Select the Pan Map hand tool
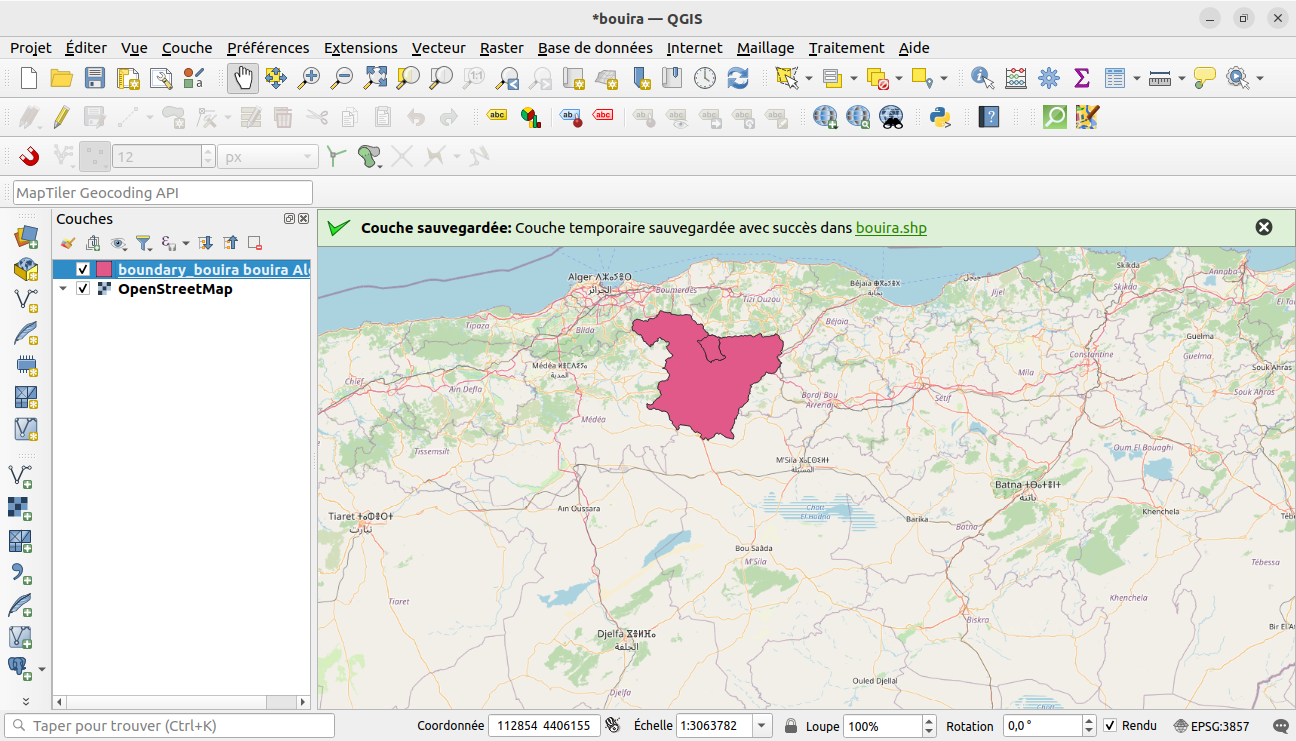 click(x=243, y=78)
